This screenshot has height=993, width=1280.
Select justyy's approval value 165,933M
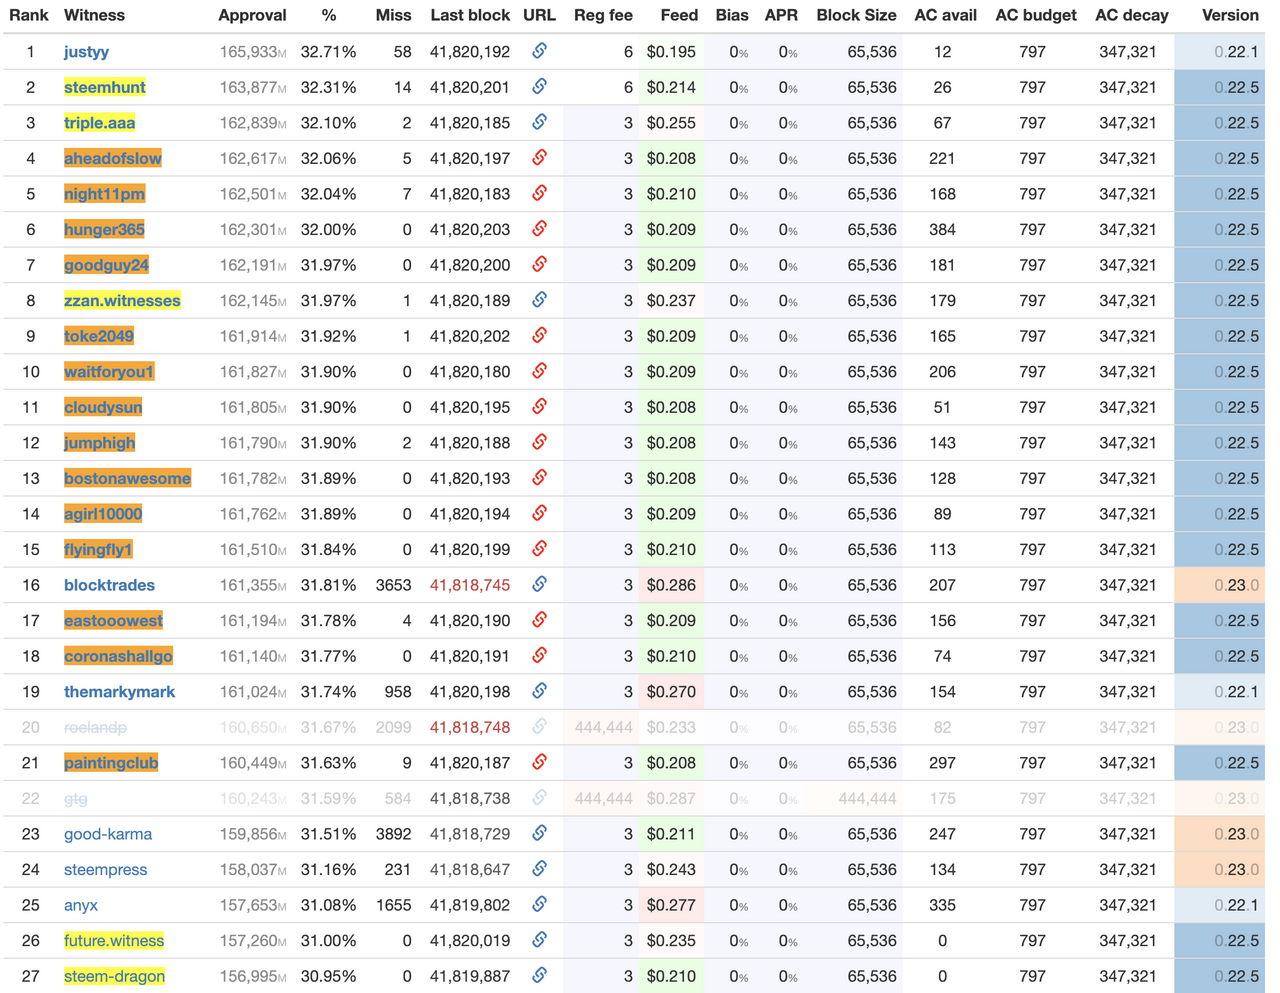click(x=253, y=52)
